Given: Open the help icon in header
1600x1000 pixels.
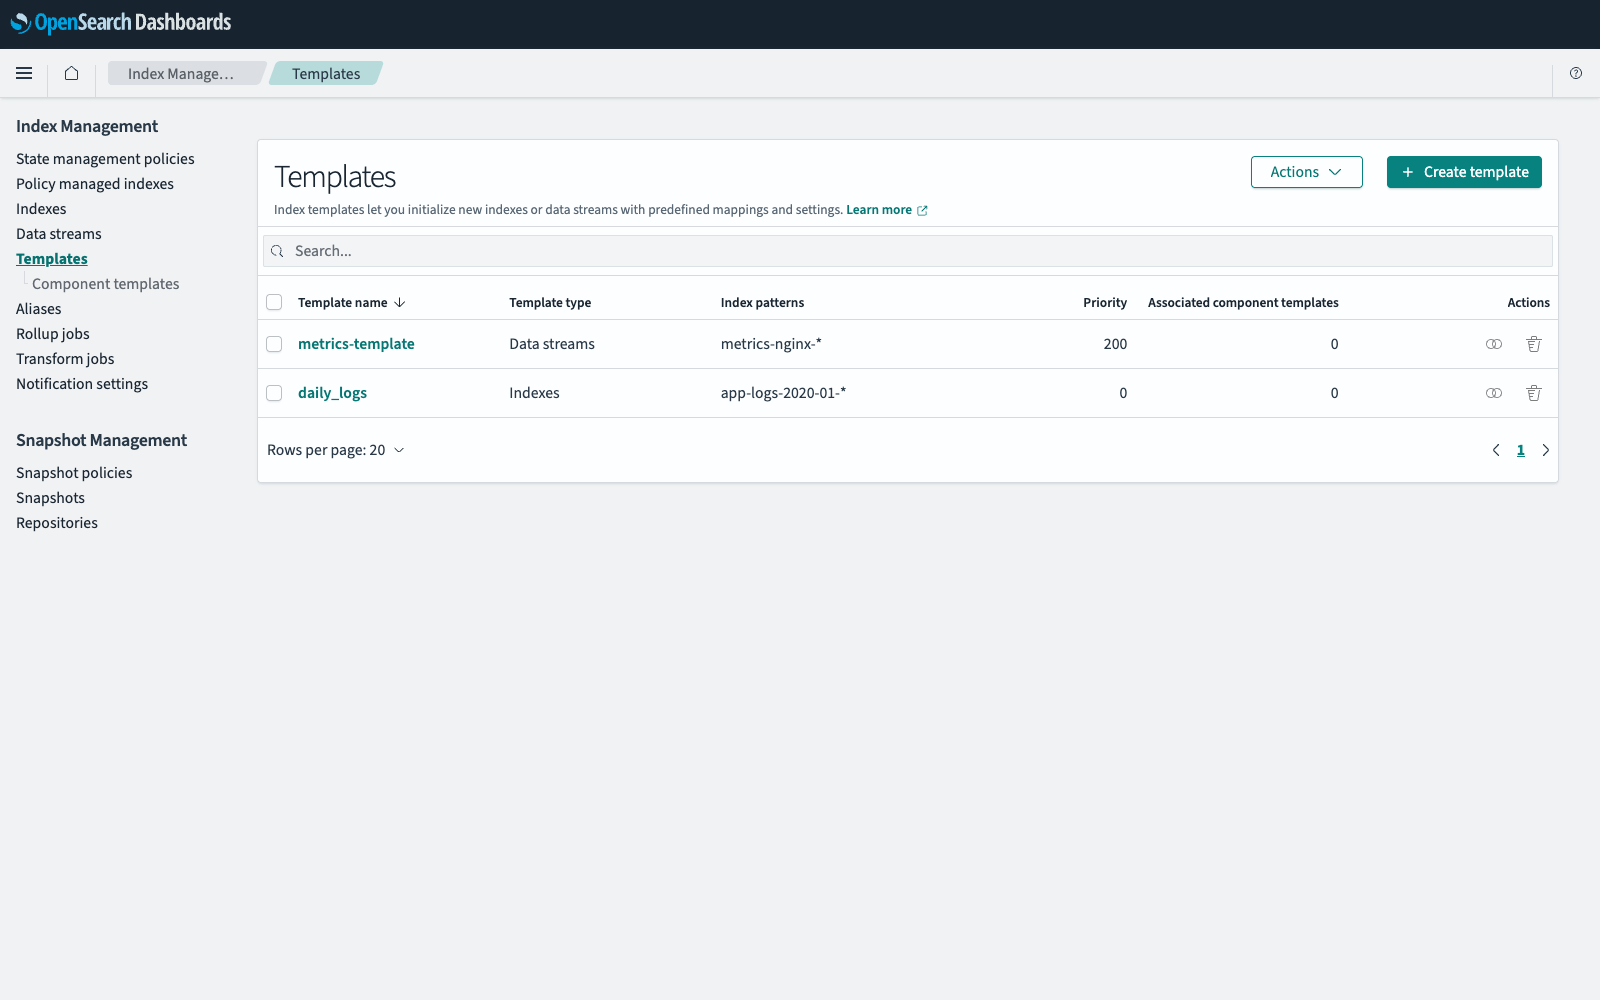Looking at the screenshot, I should point(1576,73).
